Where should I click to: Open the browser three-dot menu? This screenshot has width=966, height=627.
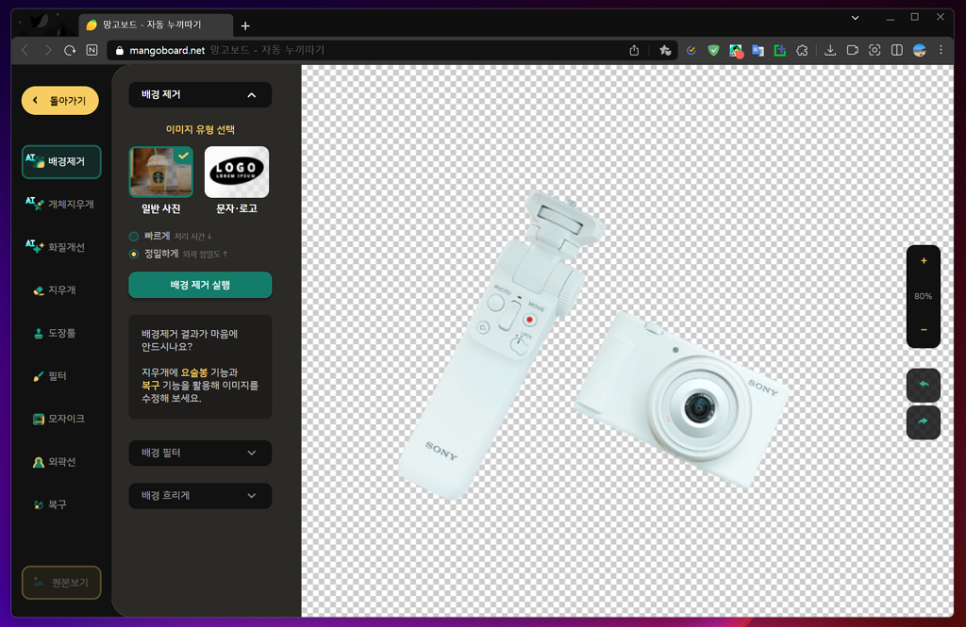tap(941, 51)
